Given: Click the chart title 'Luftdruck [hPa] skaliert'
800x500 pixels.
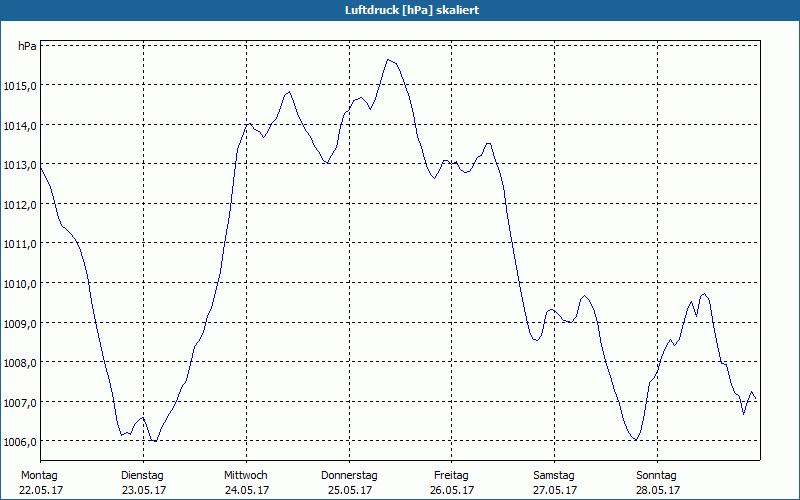Looking at the screenshot, I should [x=412, y=10].
